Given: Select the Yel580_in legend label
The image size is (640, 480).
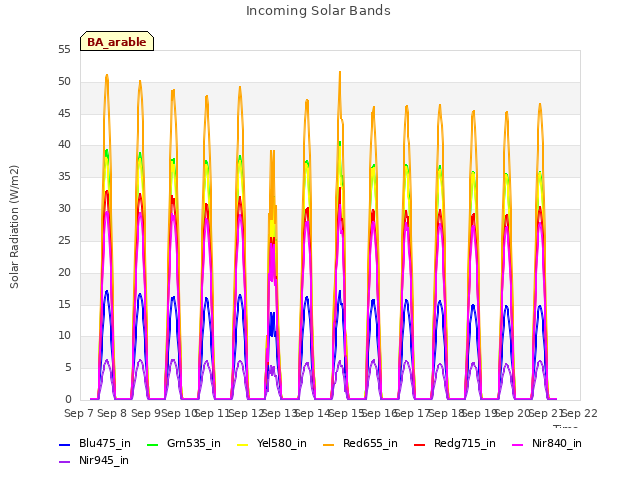Looking at the screenshot, I should tap(282, 444).
